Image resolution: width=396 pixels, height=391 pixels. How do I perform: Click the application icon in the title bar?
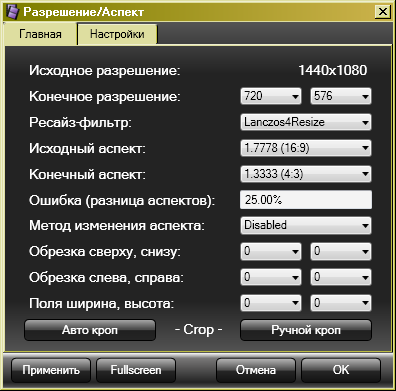coord(12,12)
